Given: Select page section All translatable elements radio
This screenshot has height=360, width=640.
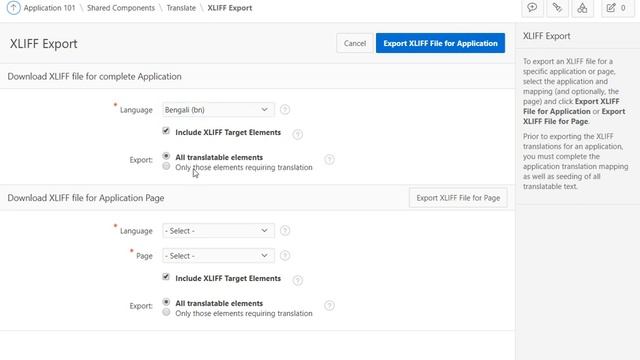Looking at the screenshot, I should pos(166,302).
